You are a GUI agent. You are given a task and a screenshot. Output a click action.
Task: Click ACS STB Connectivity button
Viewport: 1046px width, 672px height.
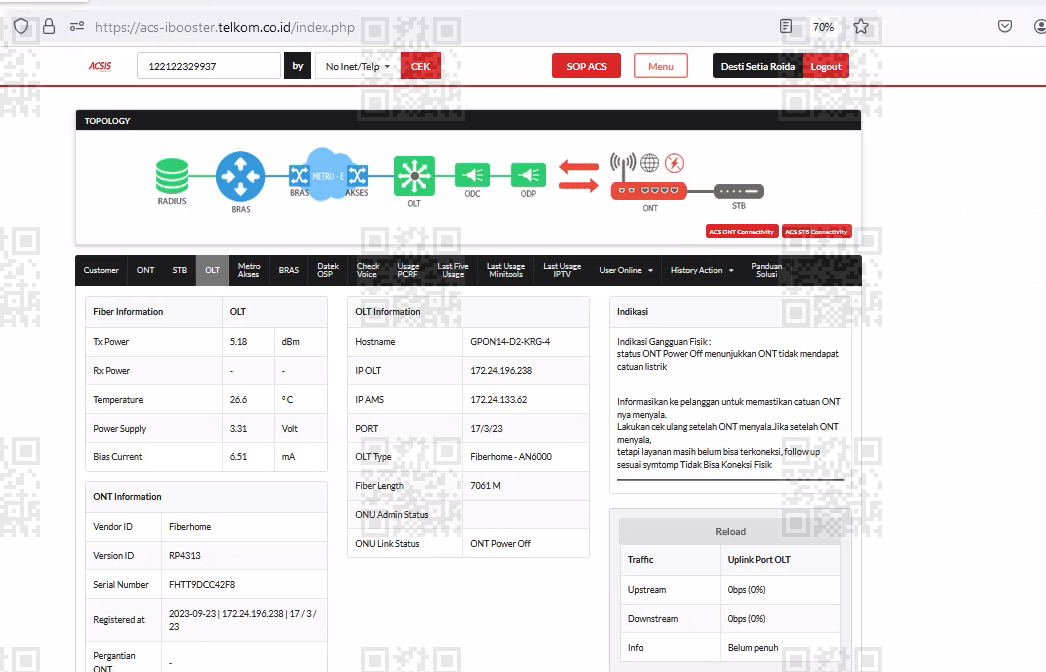pos(817,232)
